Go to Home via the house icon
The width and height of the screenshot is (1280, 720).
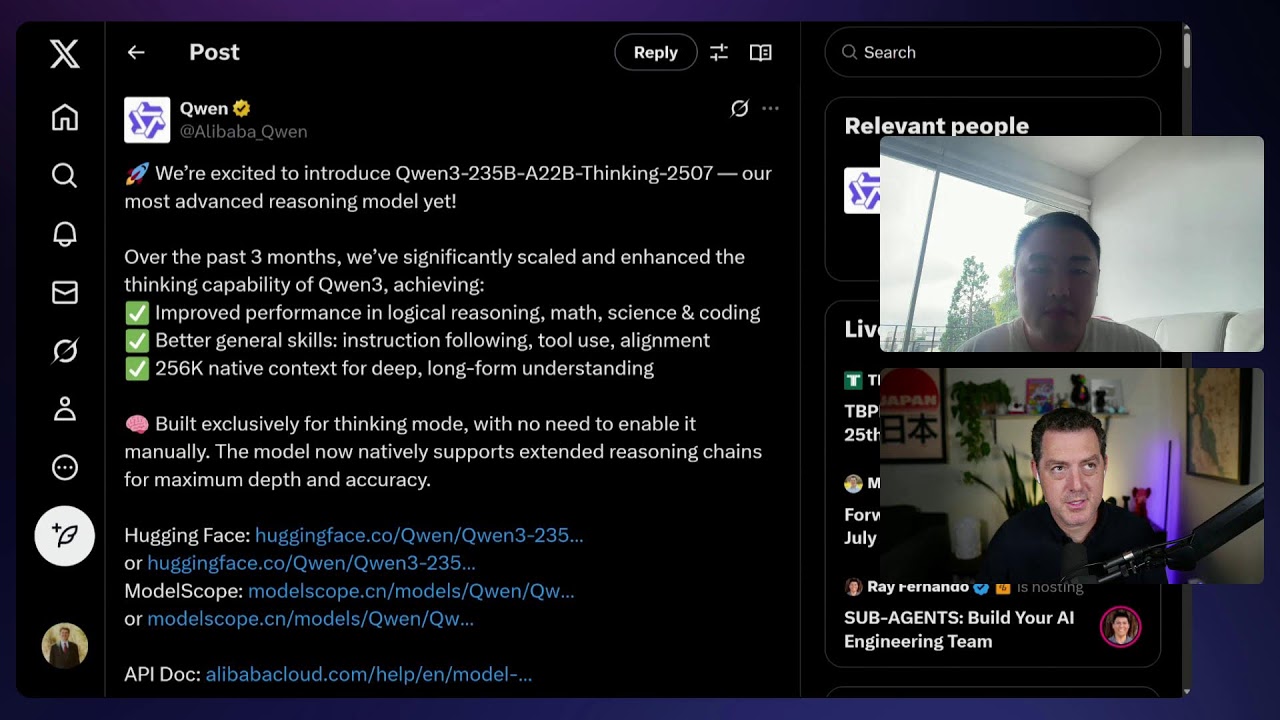(x=65, y=118)
